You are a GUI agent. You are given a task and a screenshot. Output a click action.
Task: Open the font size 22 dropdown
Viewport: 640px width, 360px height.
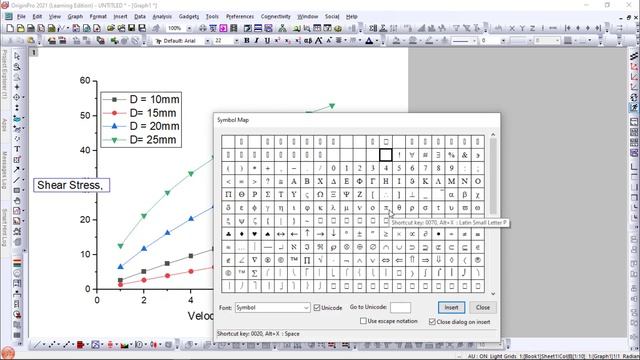coord(236,41)
